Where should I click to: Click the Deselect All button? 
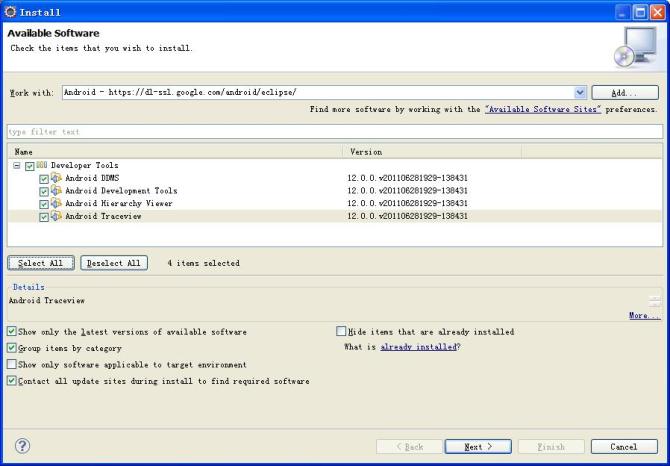tap(113, 263)
